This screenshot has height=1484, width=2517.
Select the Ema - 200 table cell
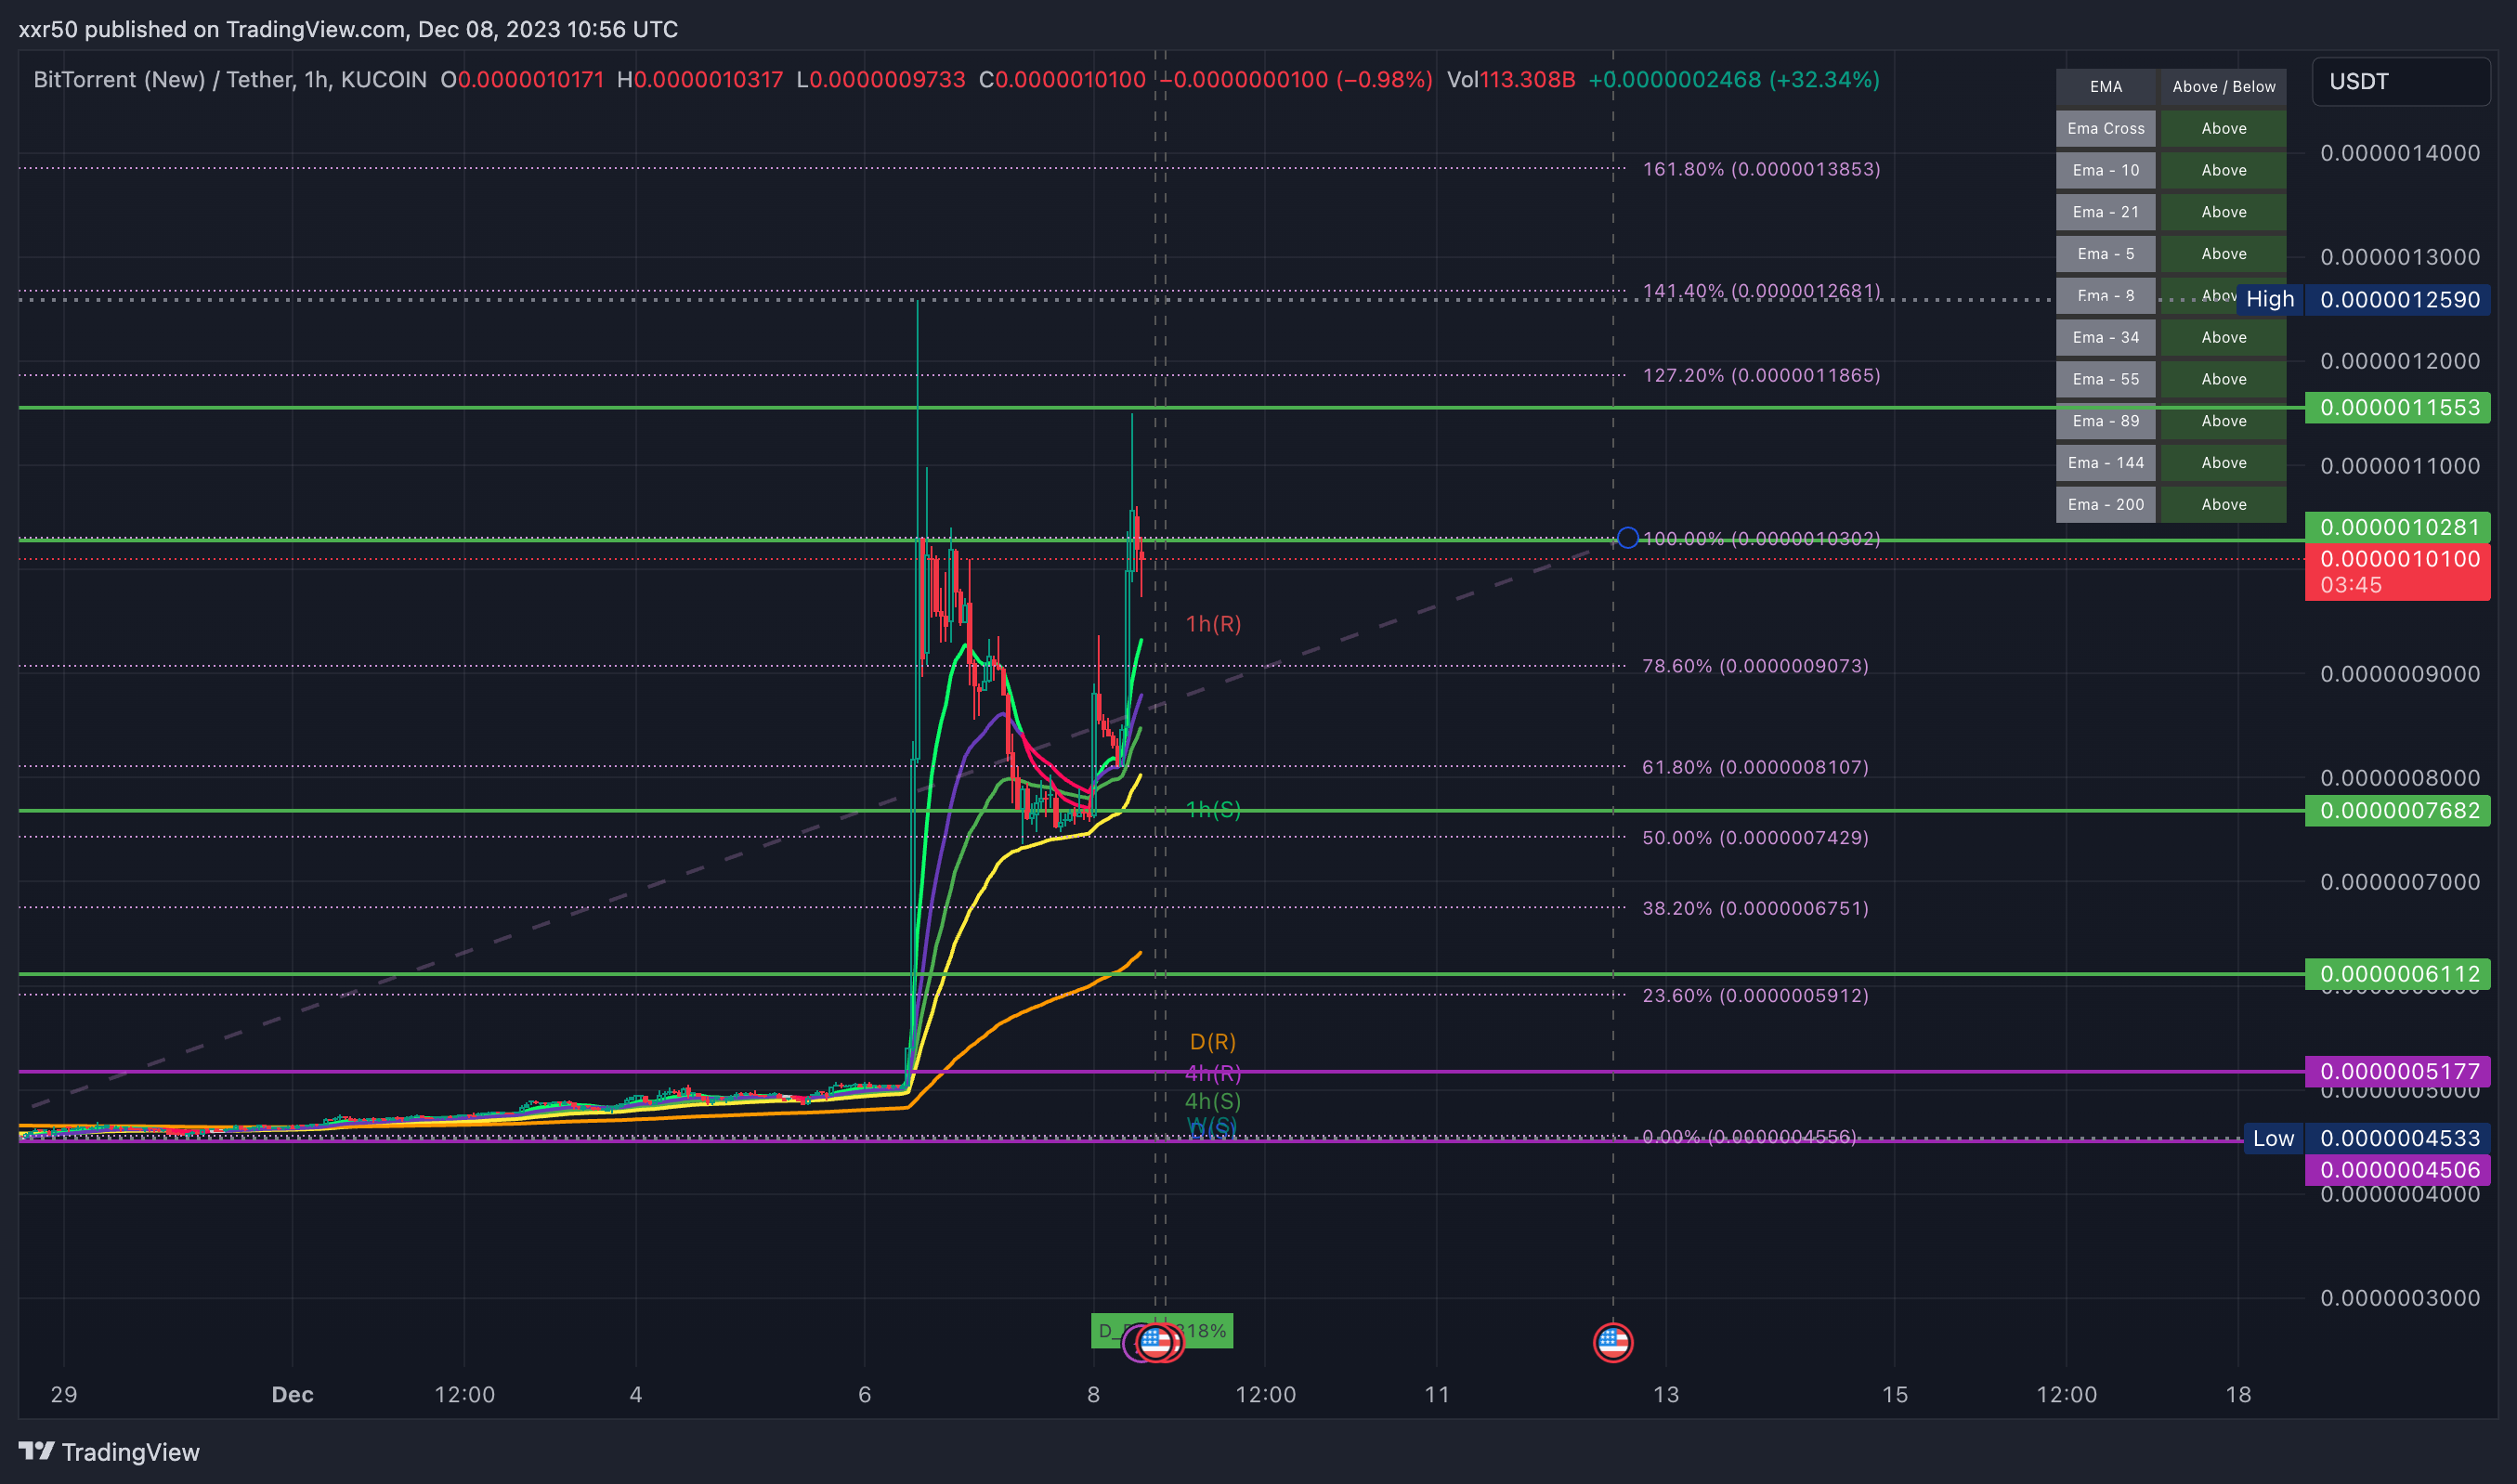(x=2105, y=505)
